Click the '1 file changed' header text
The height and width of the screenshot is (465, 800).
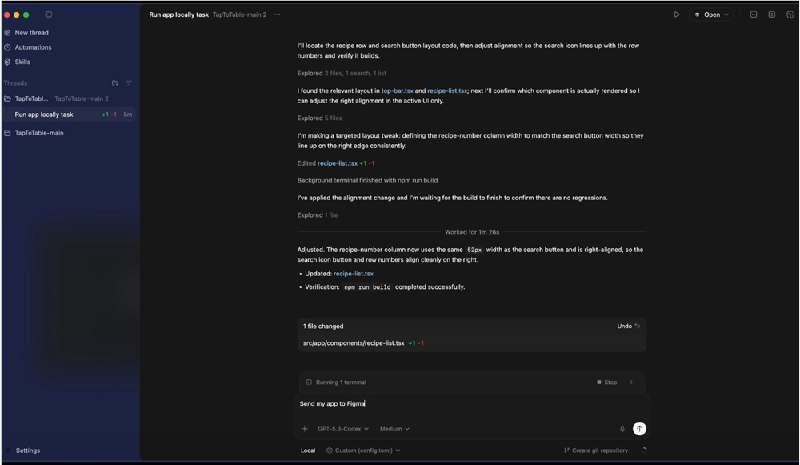323,326
